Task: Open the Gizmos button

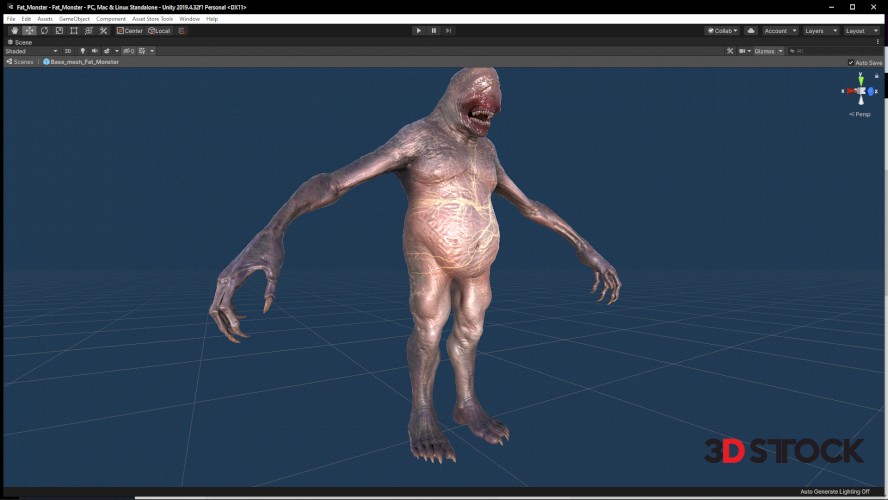Action: pos(764,51)
